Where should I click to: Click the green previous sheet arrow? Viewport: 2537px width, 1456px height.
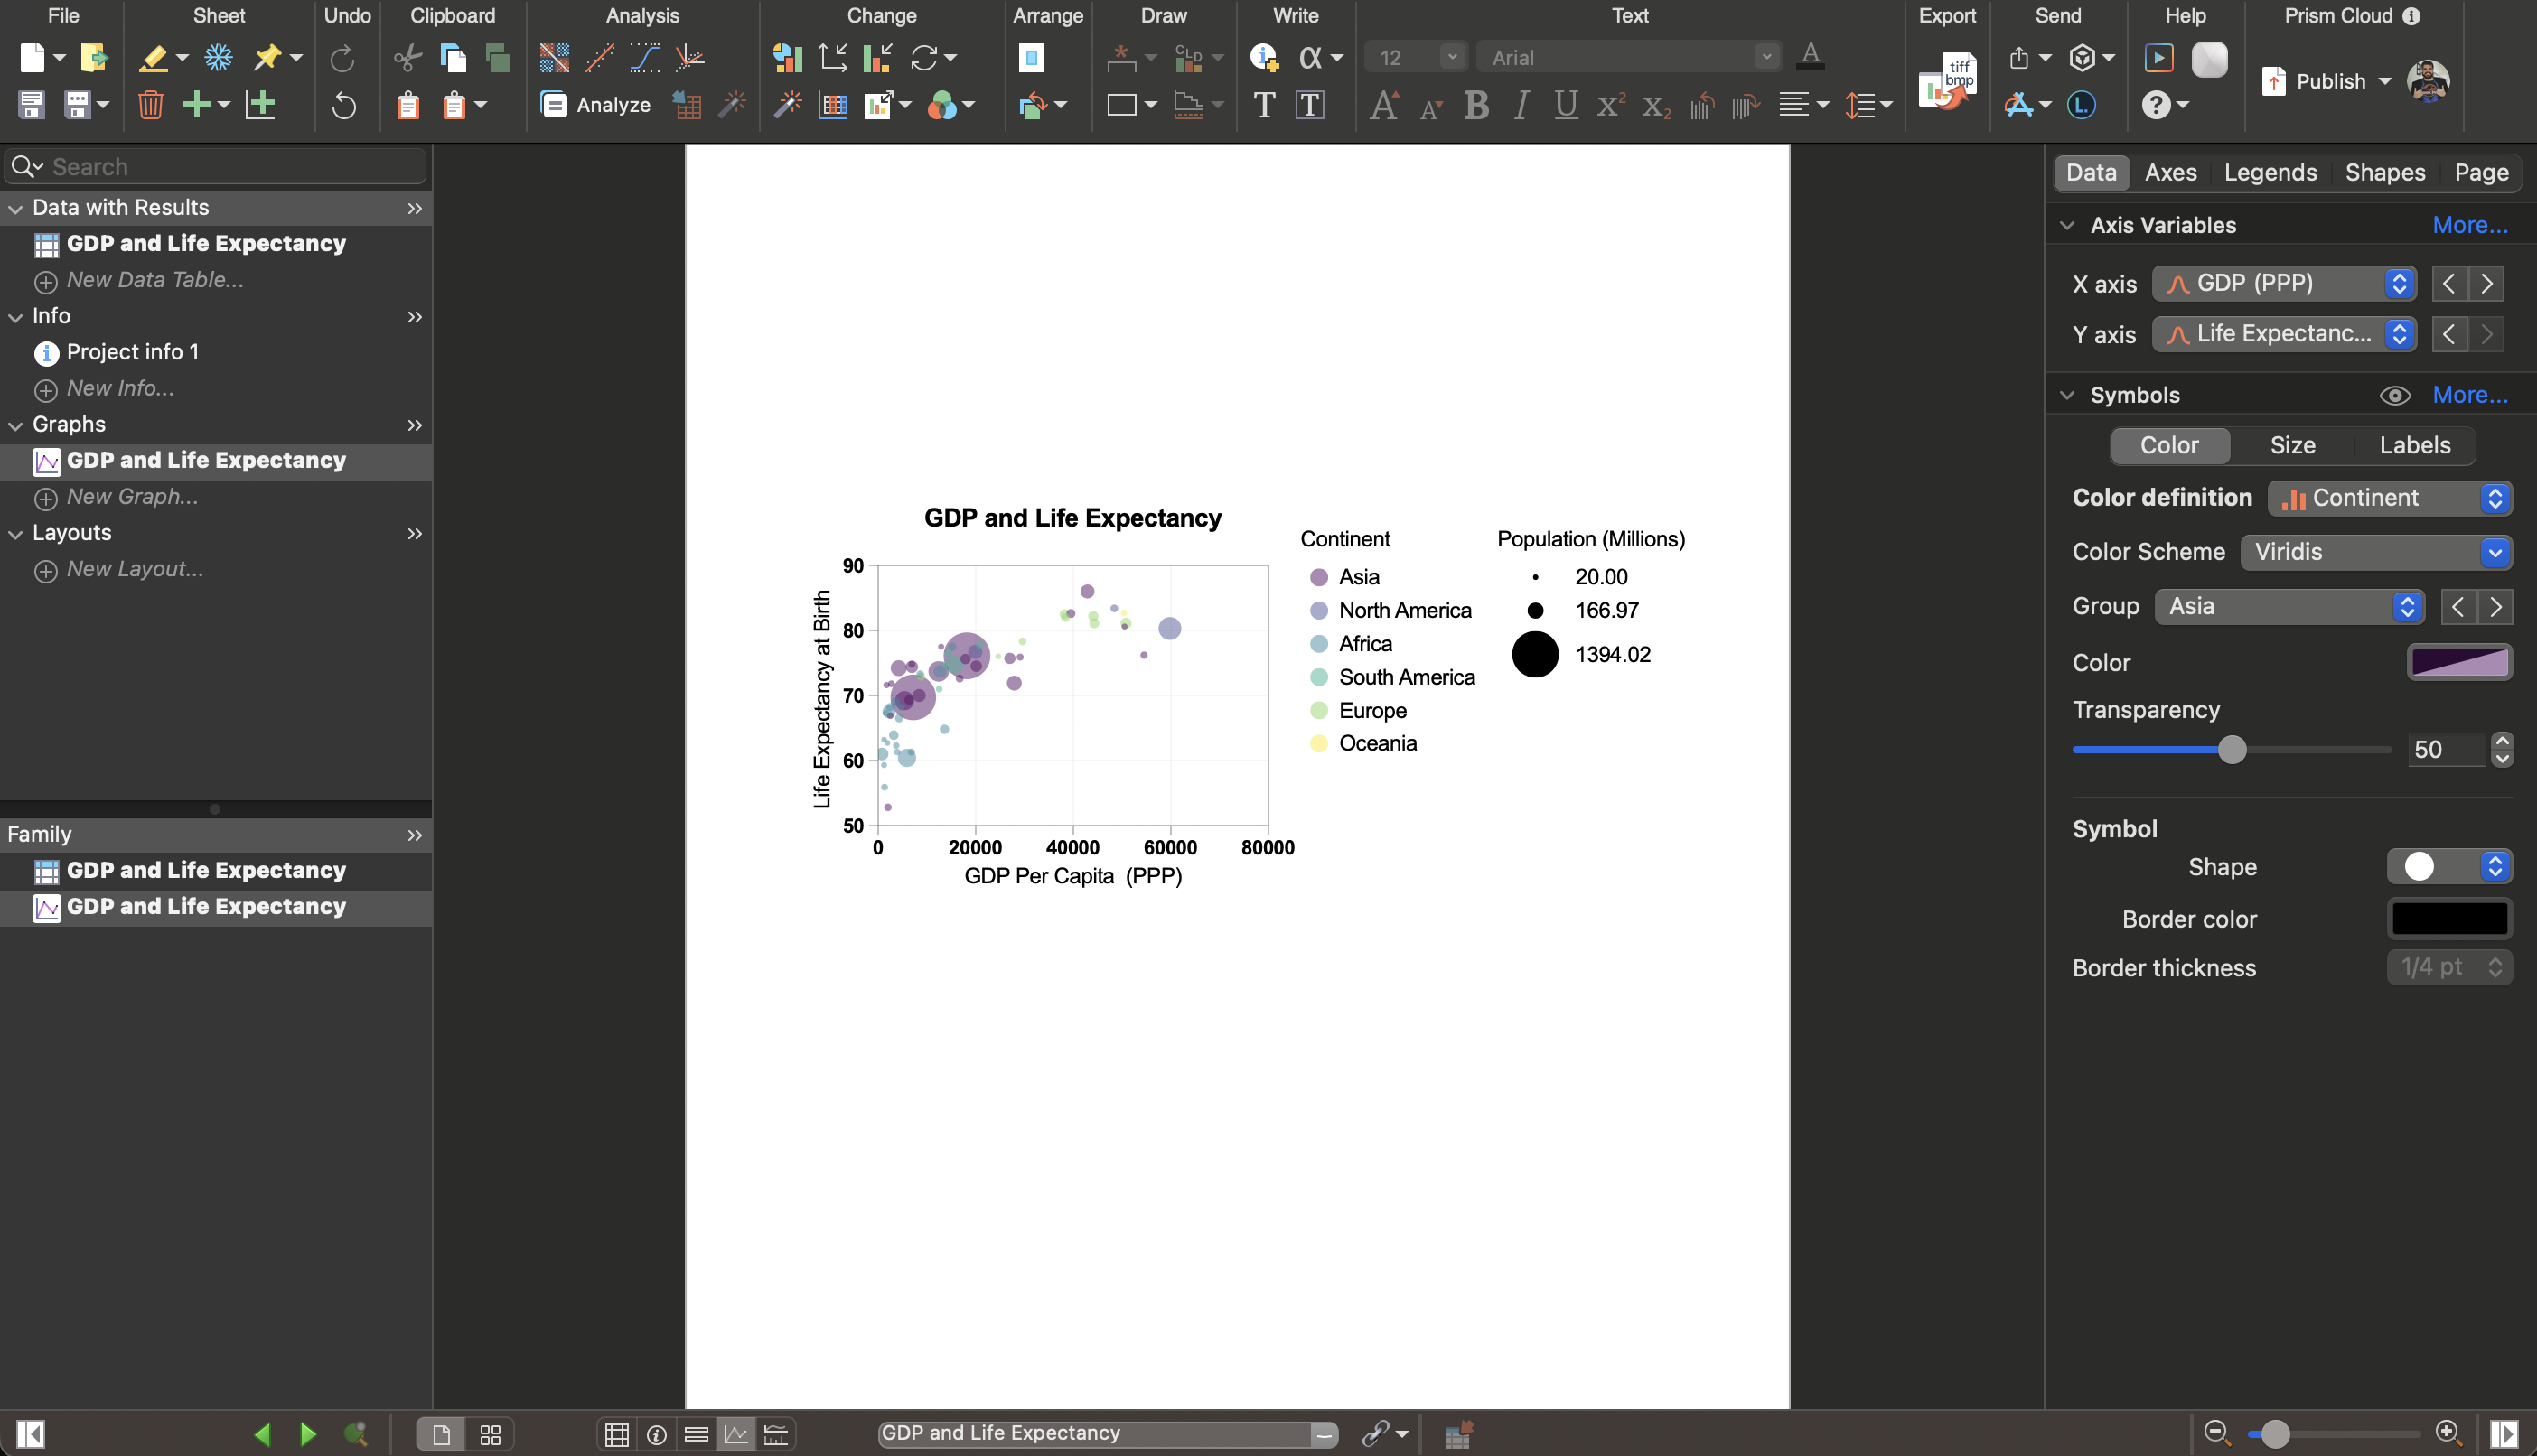pos(262,1434)
